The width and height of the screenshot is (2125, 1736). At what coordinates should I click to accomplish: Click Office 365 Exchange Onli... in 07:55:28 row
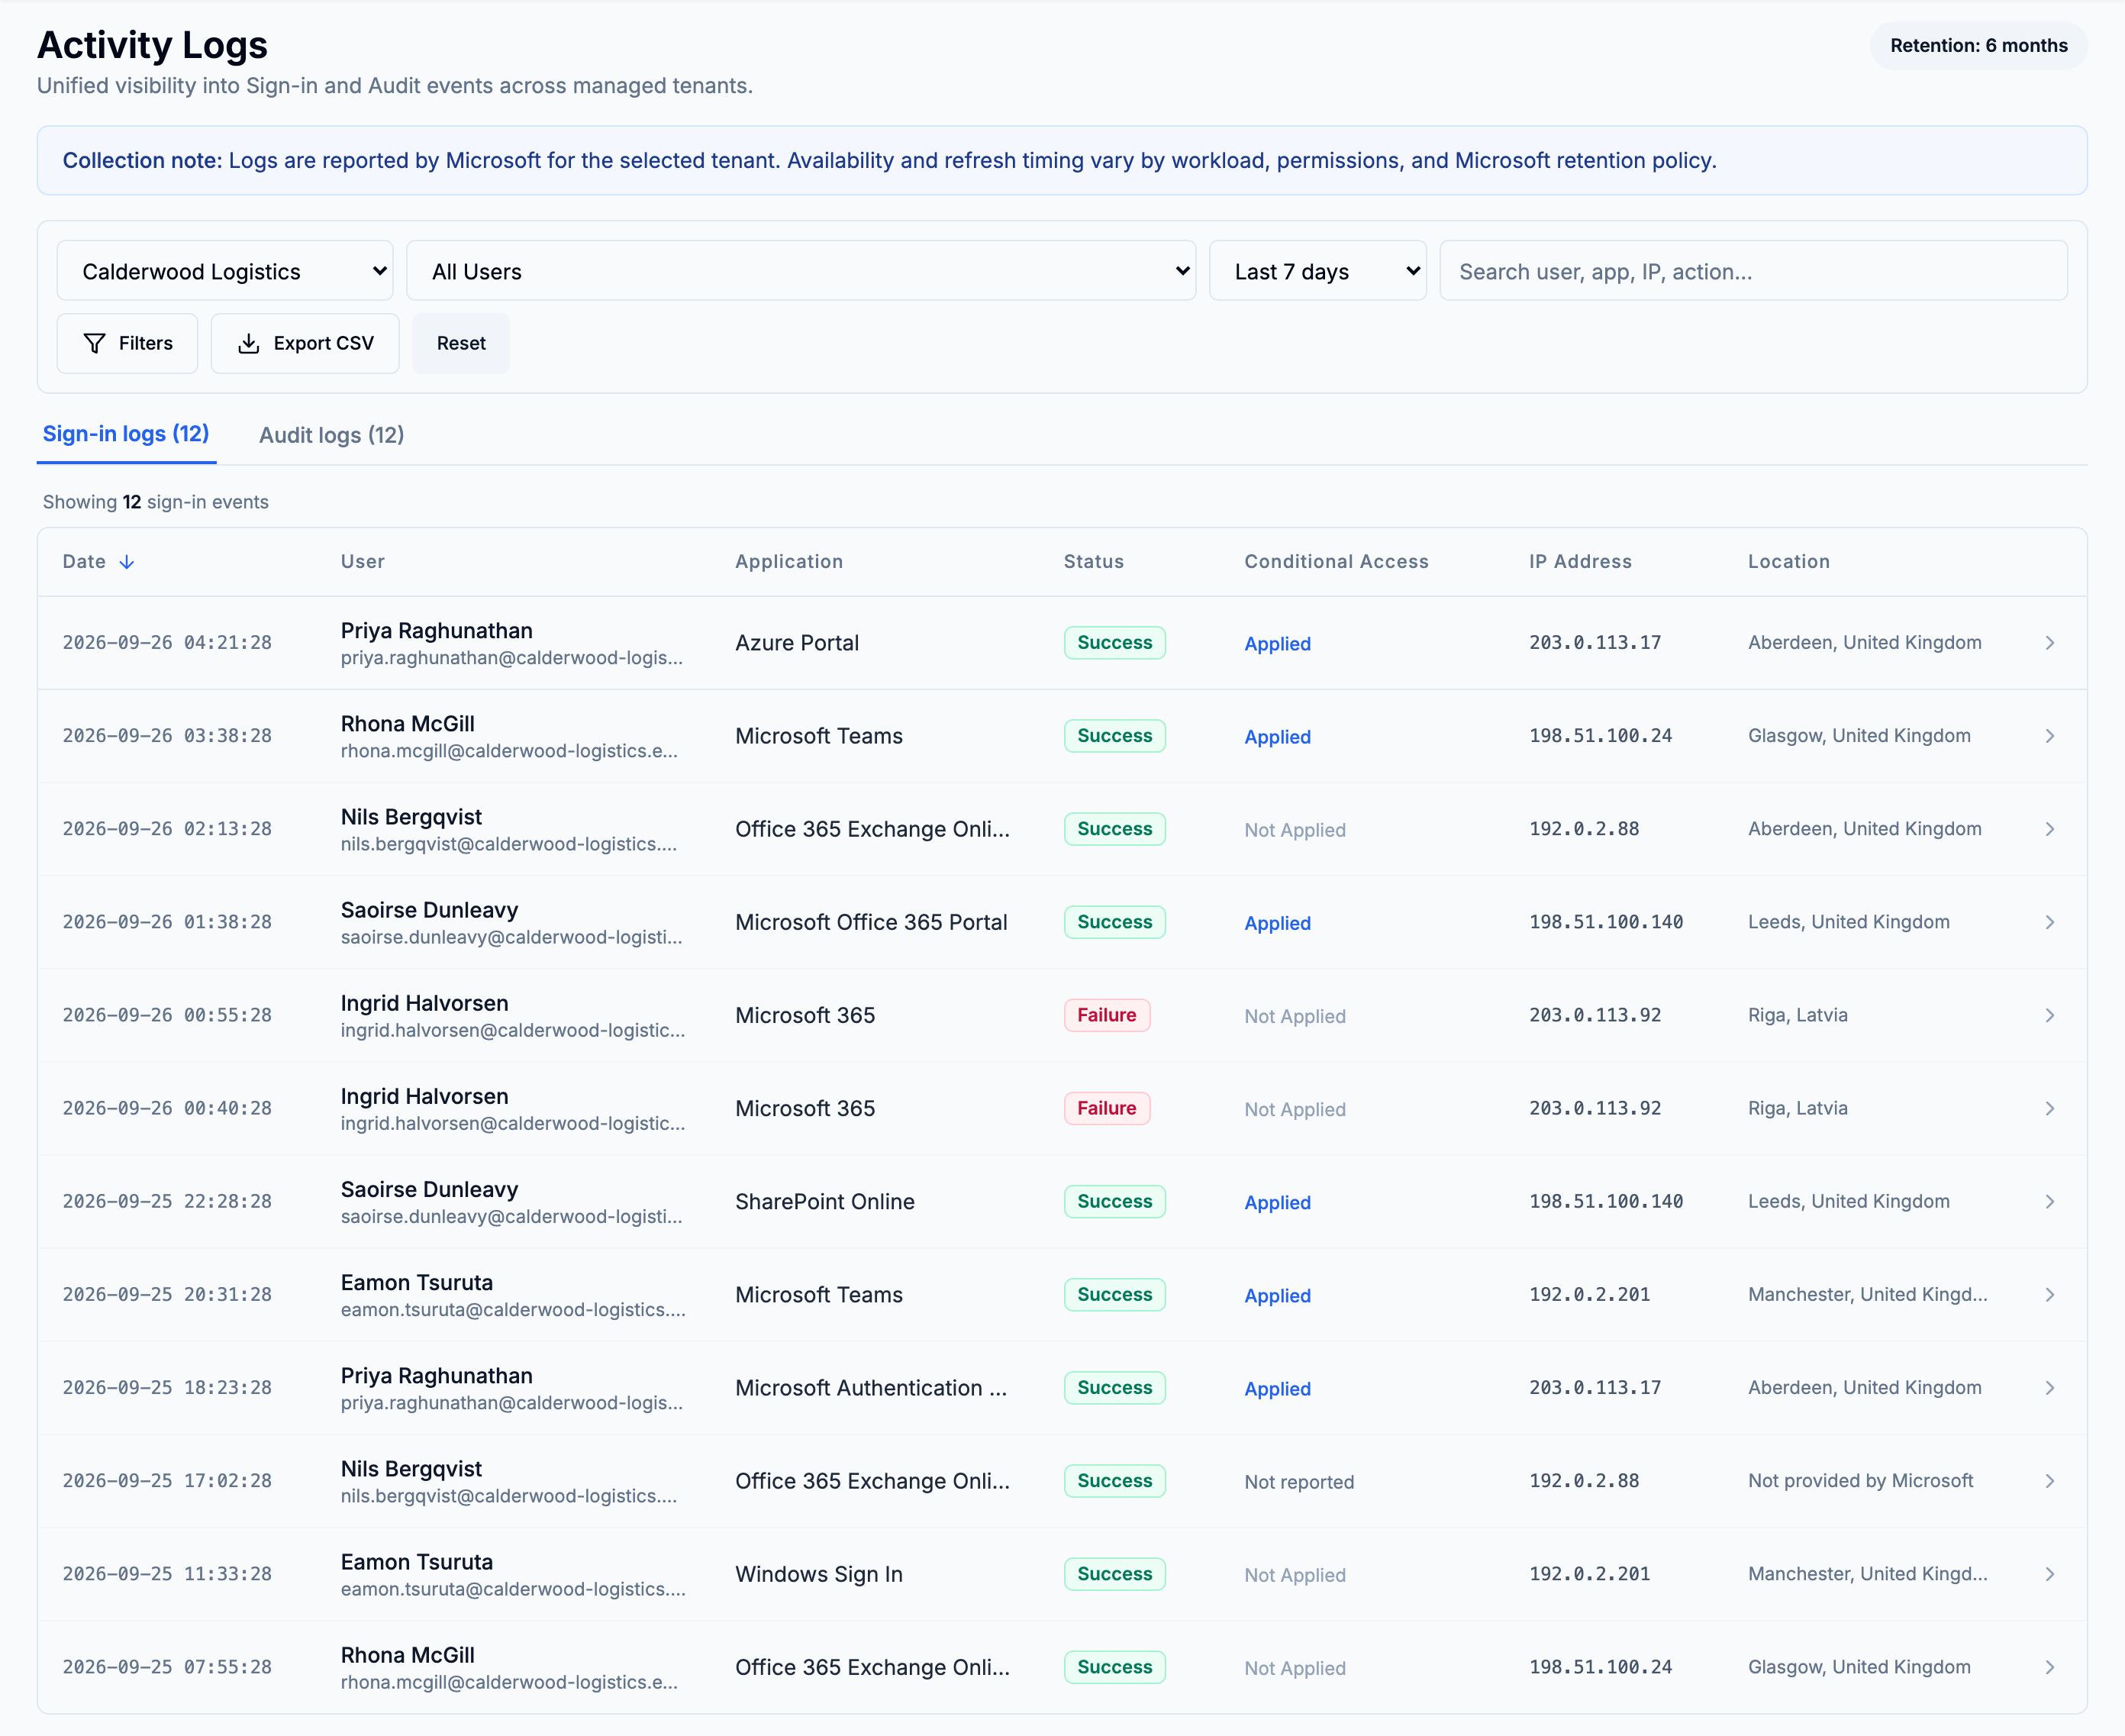pos(873,1668)
